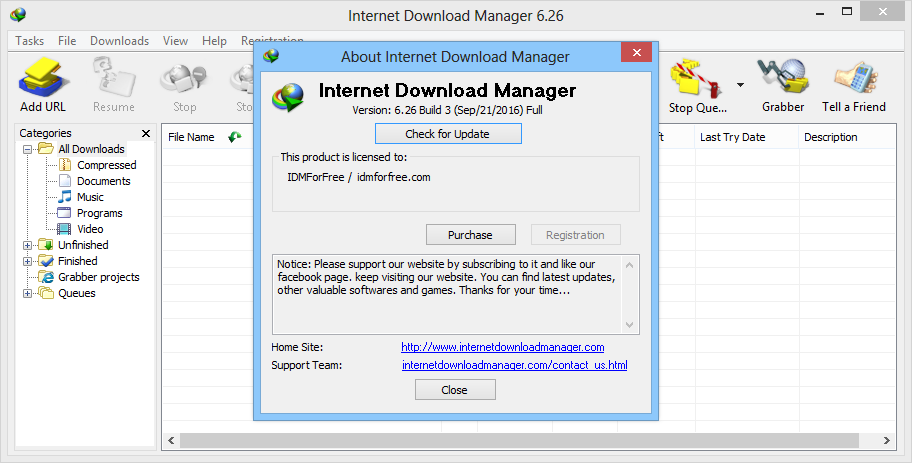
Task: Select All Downloads in category tree
Action: pyautogui.click(x=91, y=149)
